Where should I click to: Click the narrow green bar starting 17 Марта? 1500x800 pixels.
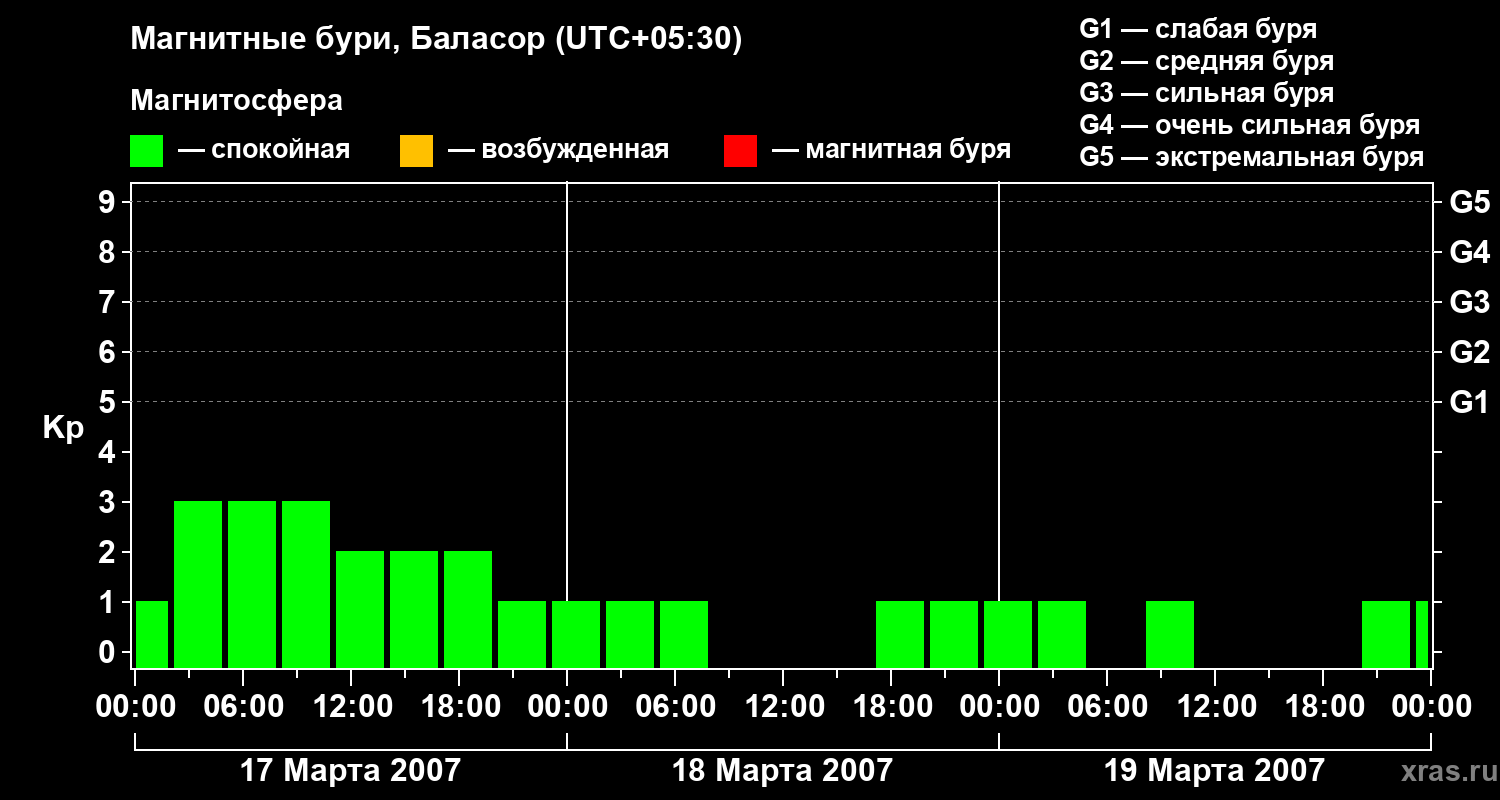(x=152, y=634)
